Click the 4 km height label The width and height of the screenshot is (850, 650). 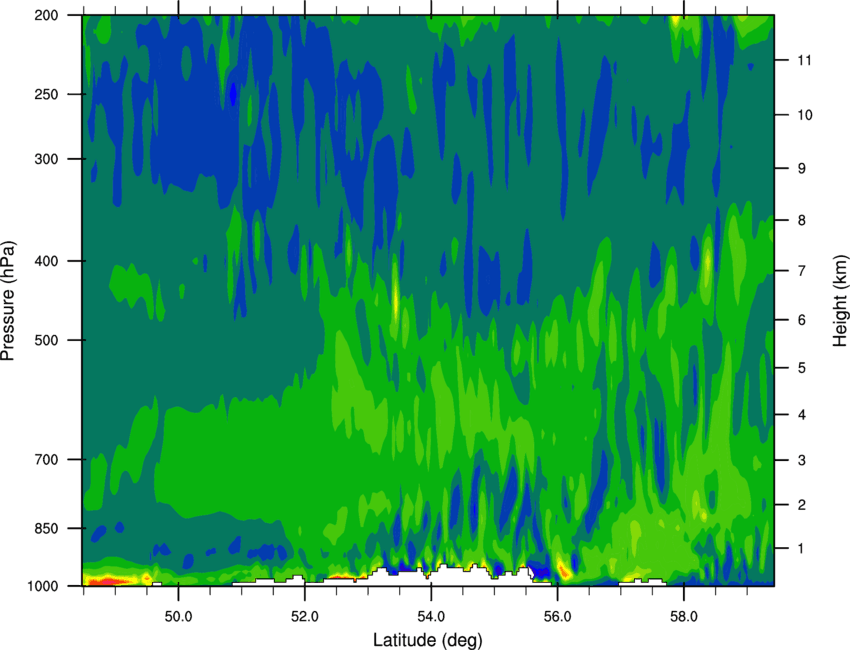pos(802,415)
